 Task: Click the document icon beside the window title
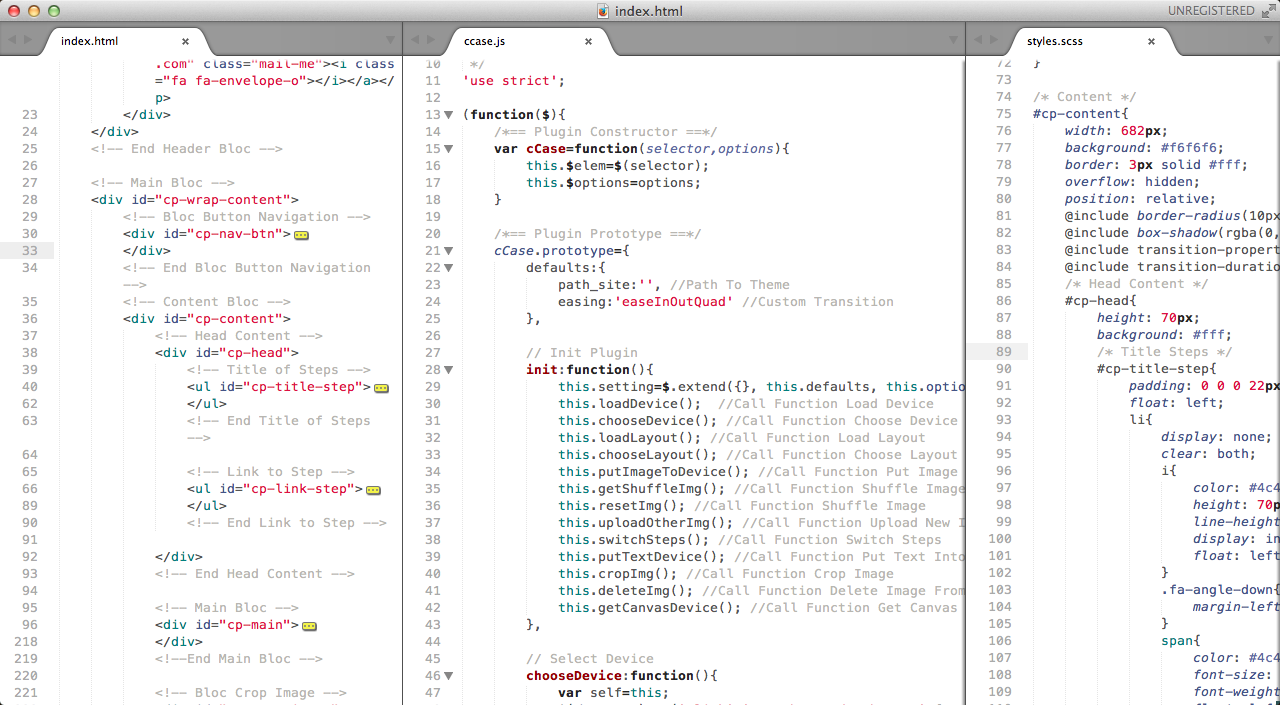pos(603,11)
